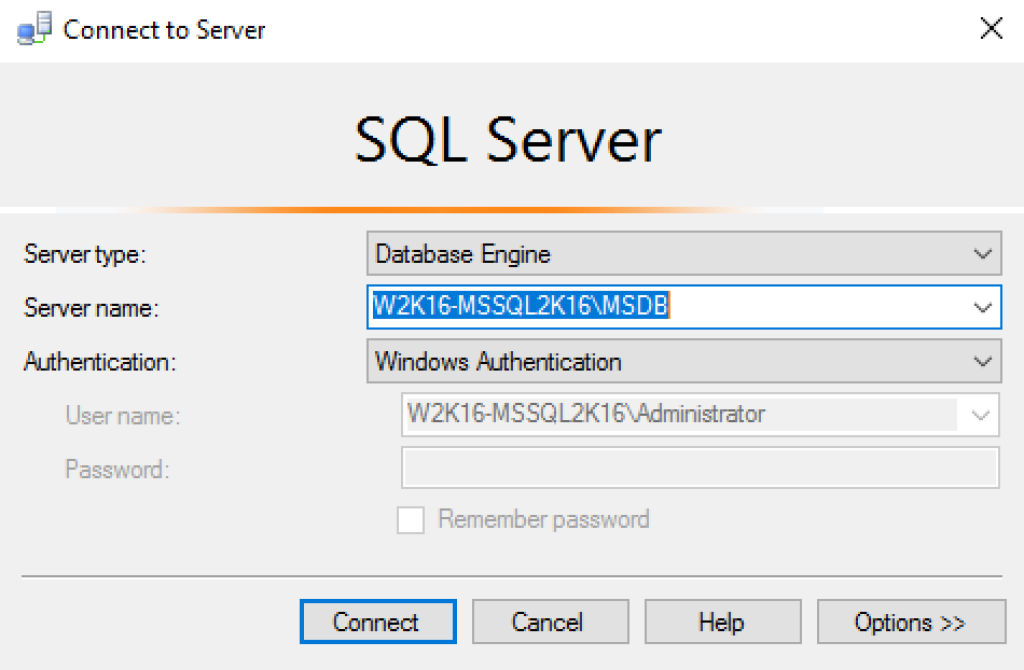
Task: Click the Remember password label text
Action: point(544,520)
